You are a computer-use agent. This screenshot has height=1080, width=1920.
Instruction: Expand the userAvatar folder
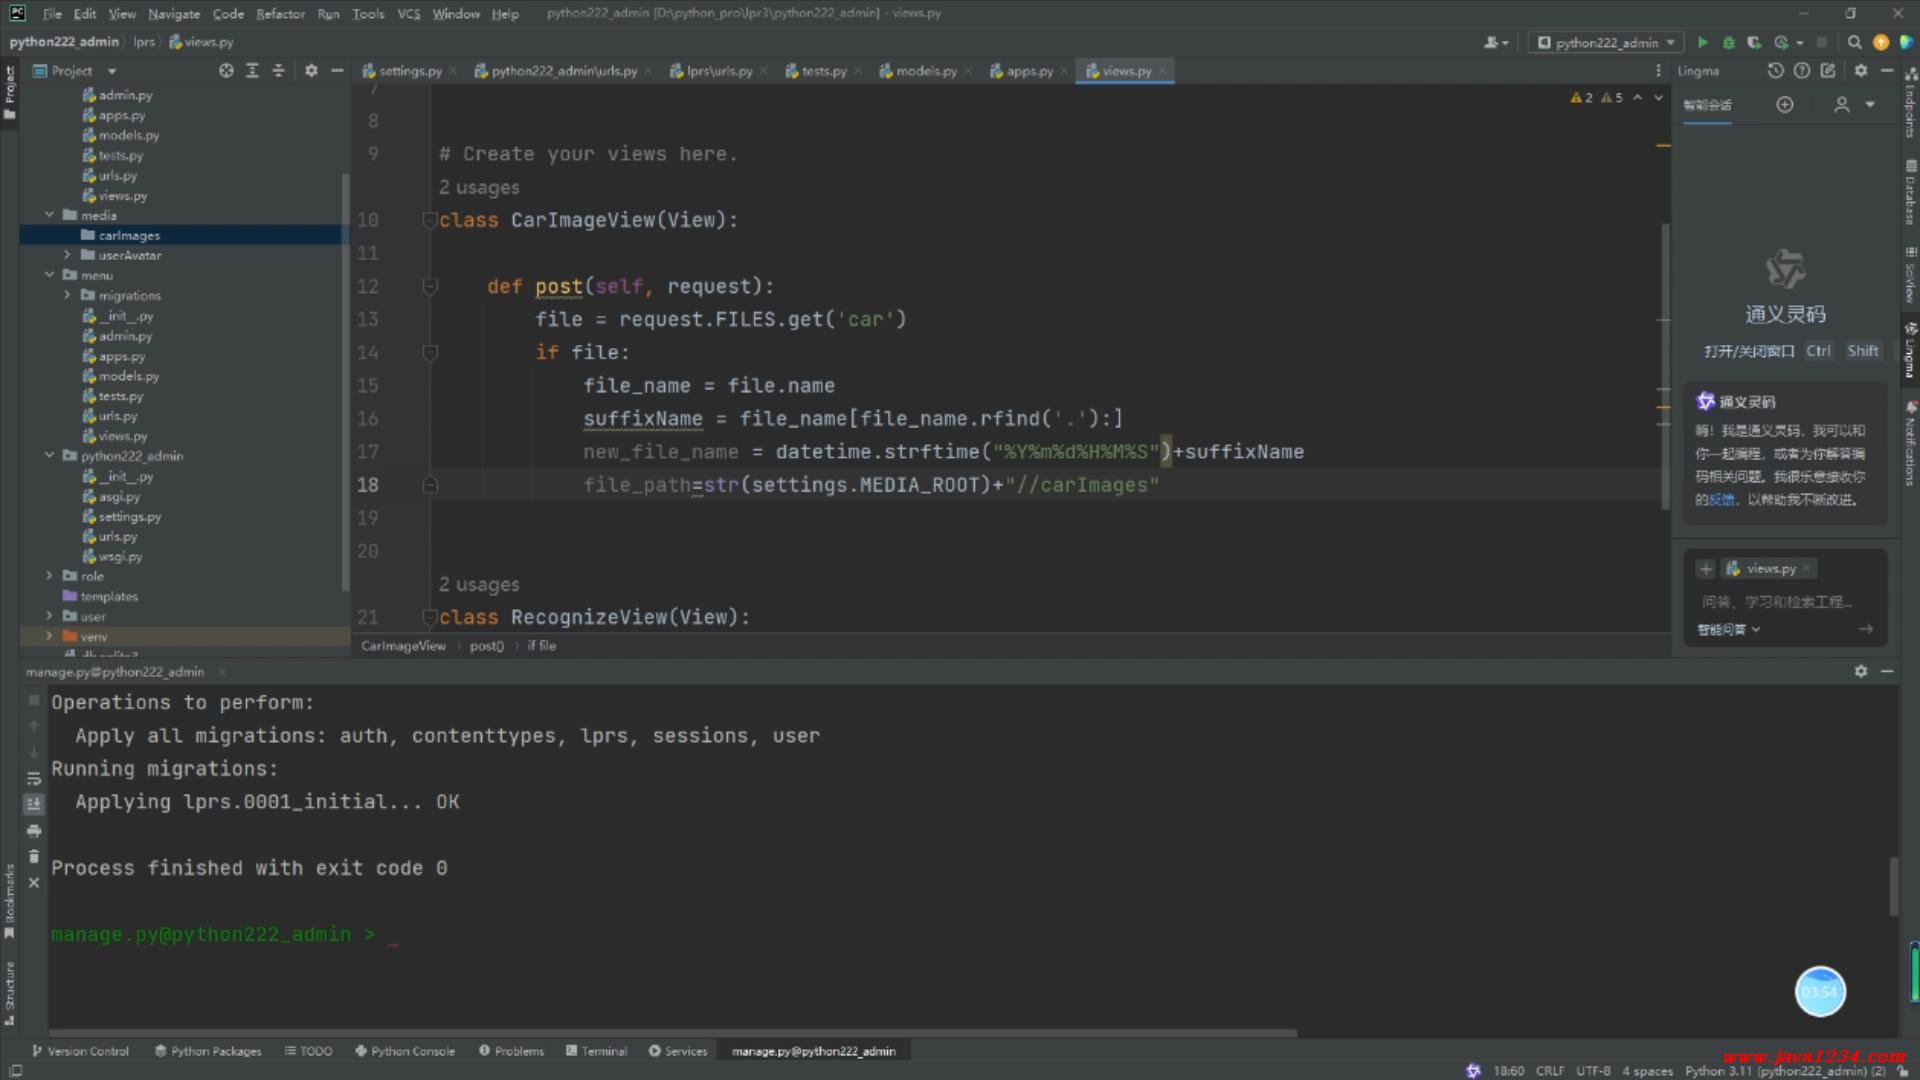tap(67, 255)
